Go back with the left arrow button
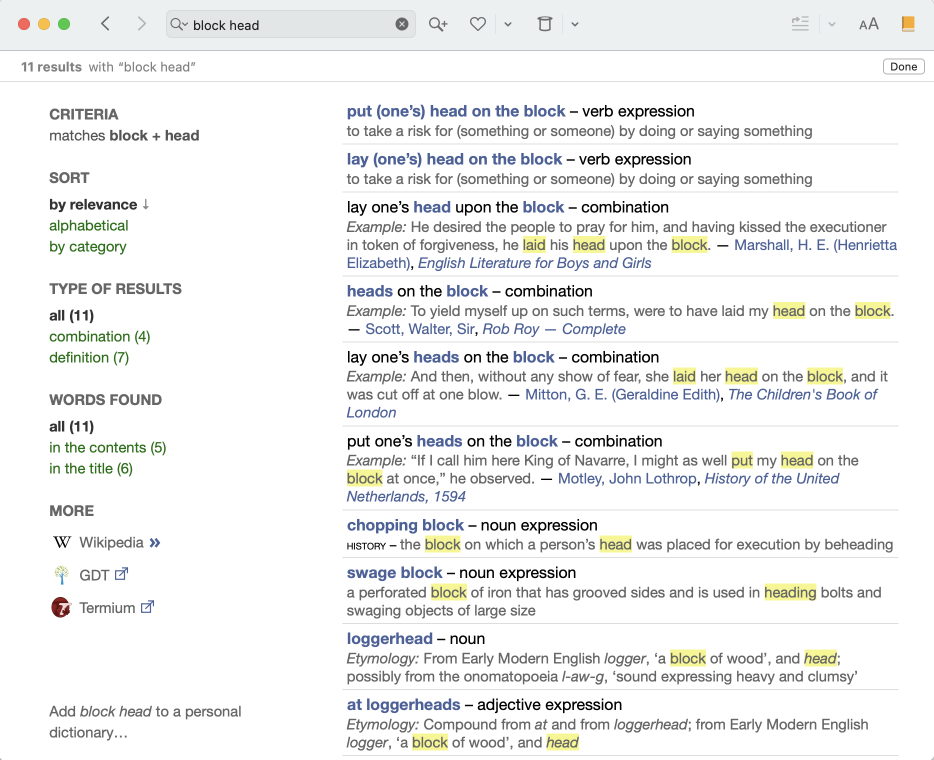The width and height of the screenshot is (934, 760). [105, 24]
